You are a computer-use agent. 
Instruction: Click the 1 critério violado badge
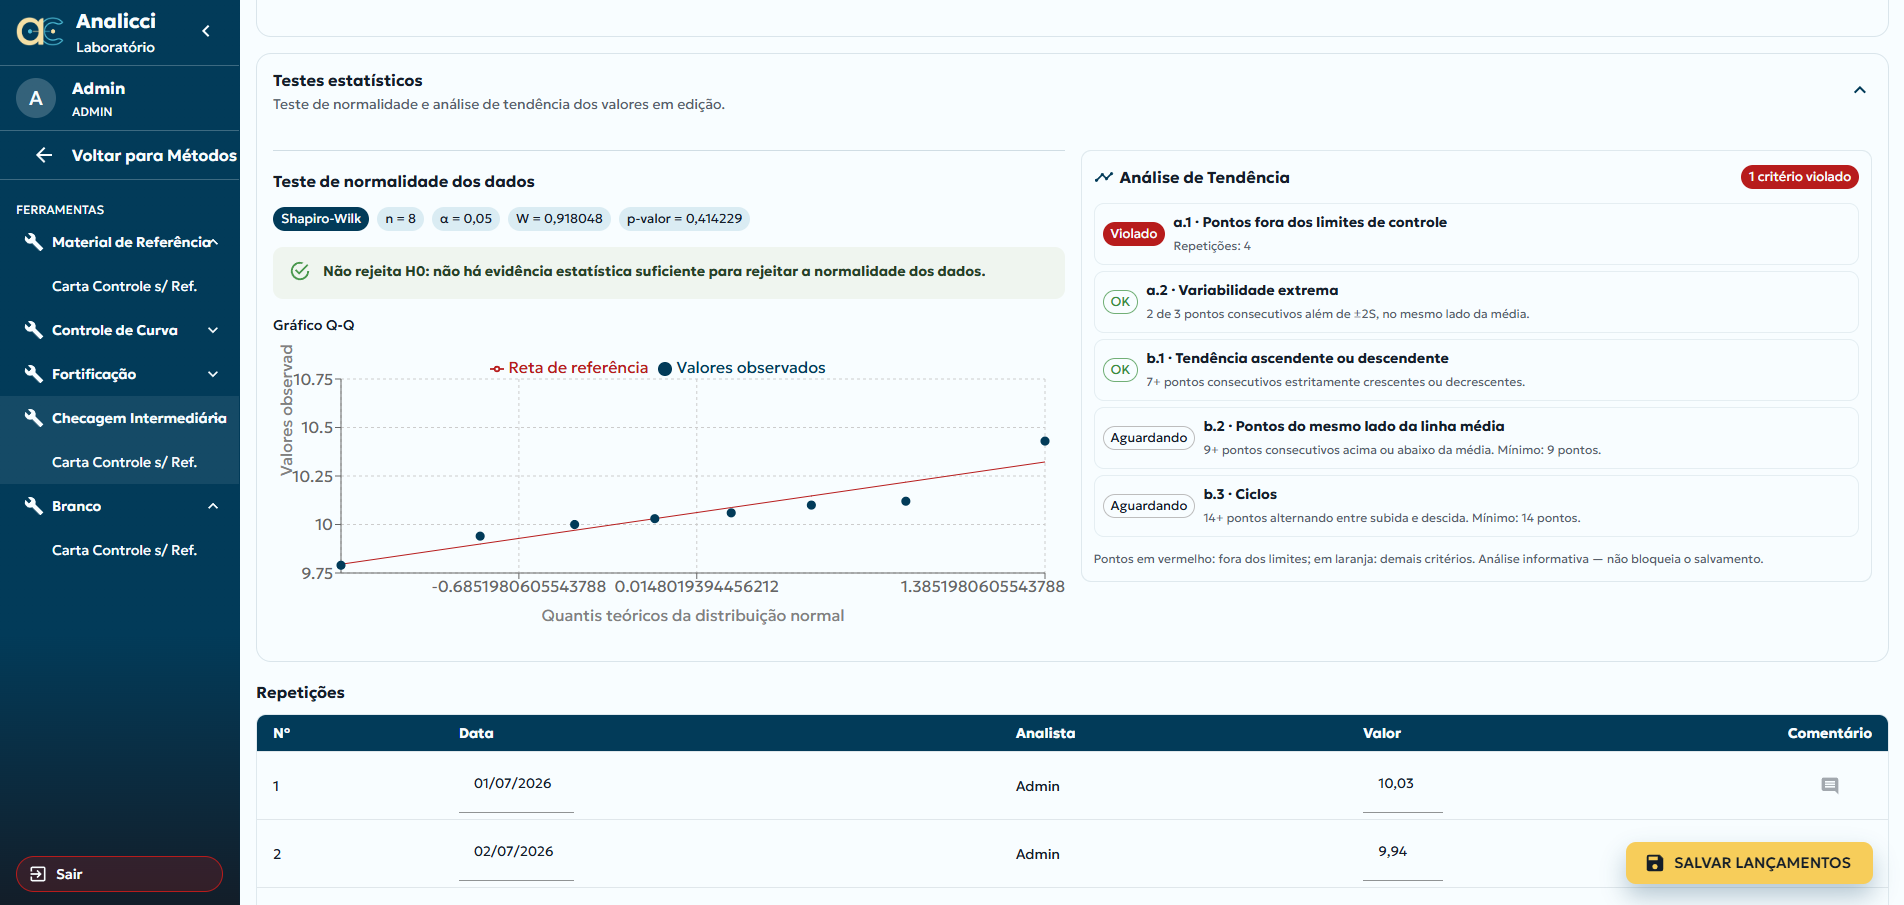[1800, 177]
